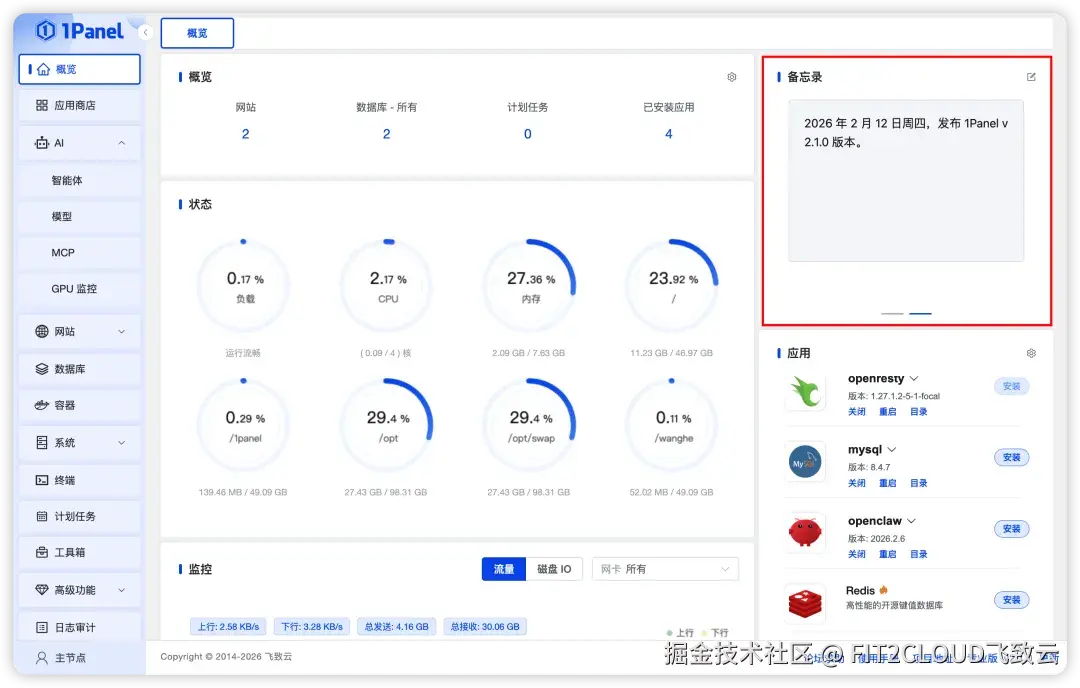Image resolution: width=1080 pixels, height=688 pixels.
Task: Switch to first memo page indicator
Action: [x=892, y=313]
